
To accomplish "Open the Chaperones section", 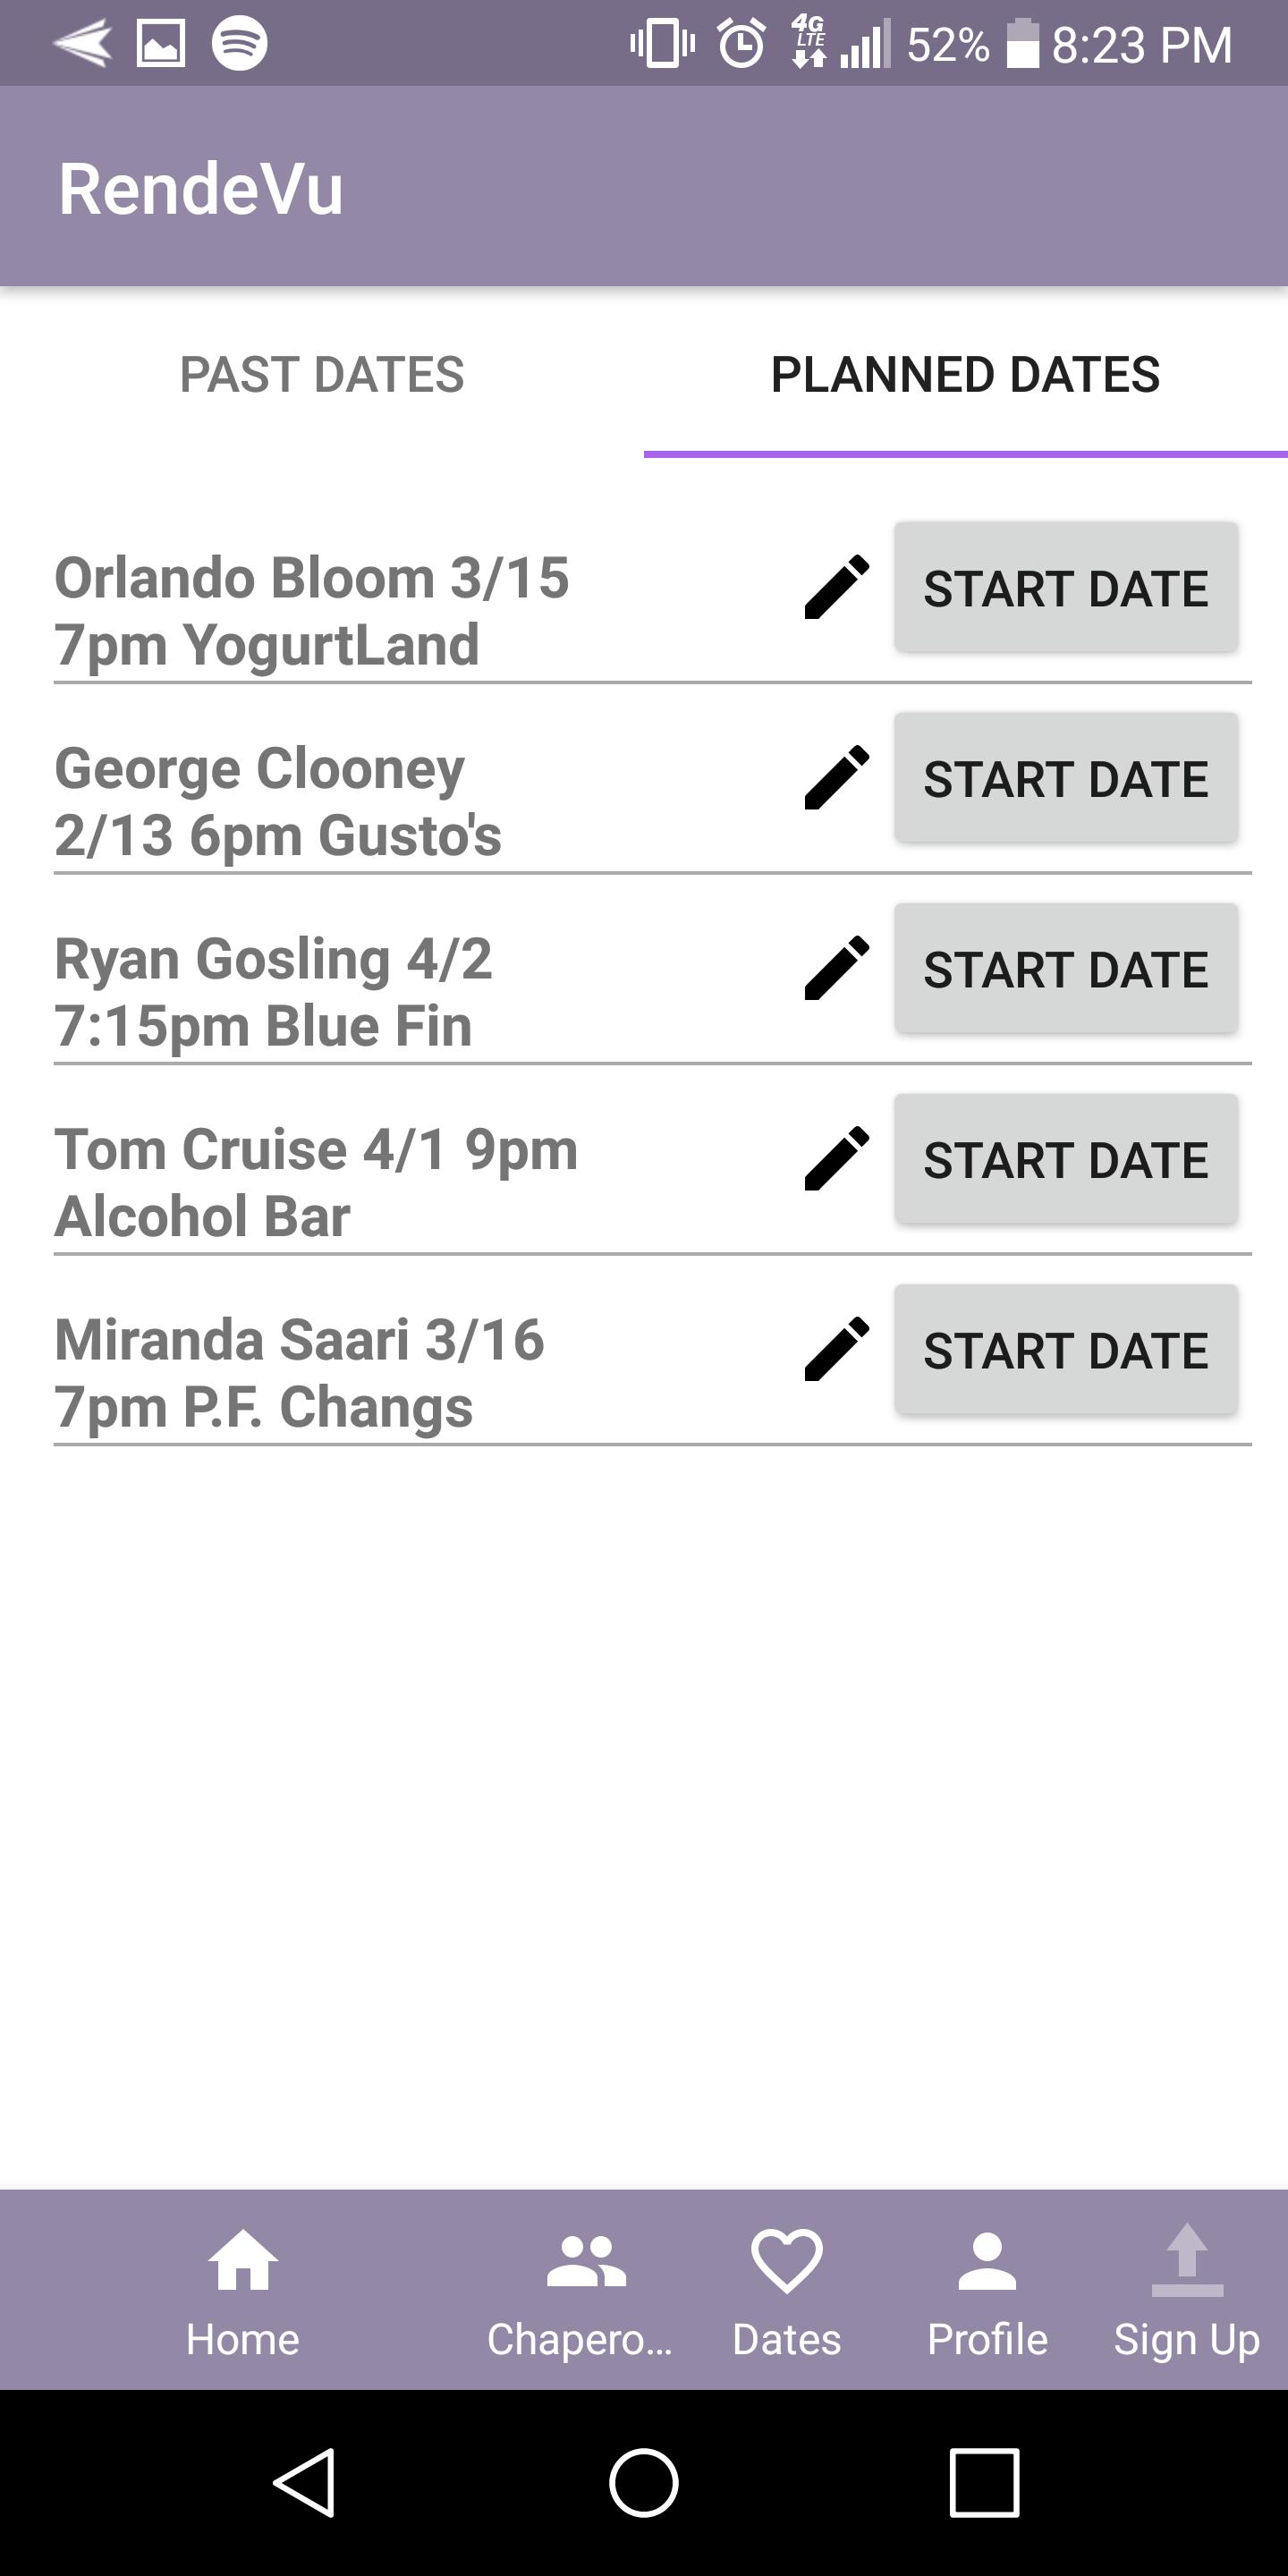I will [x=582, y=2290].
